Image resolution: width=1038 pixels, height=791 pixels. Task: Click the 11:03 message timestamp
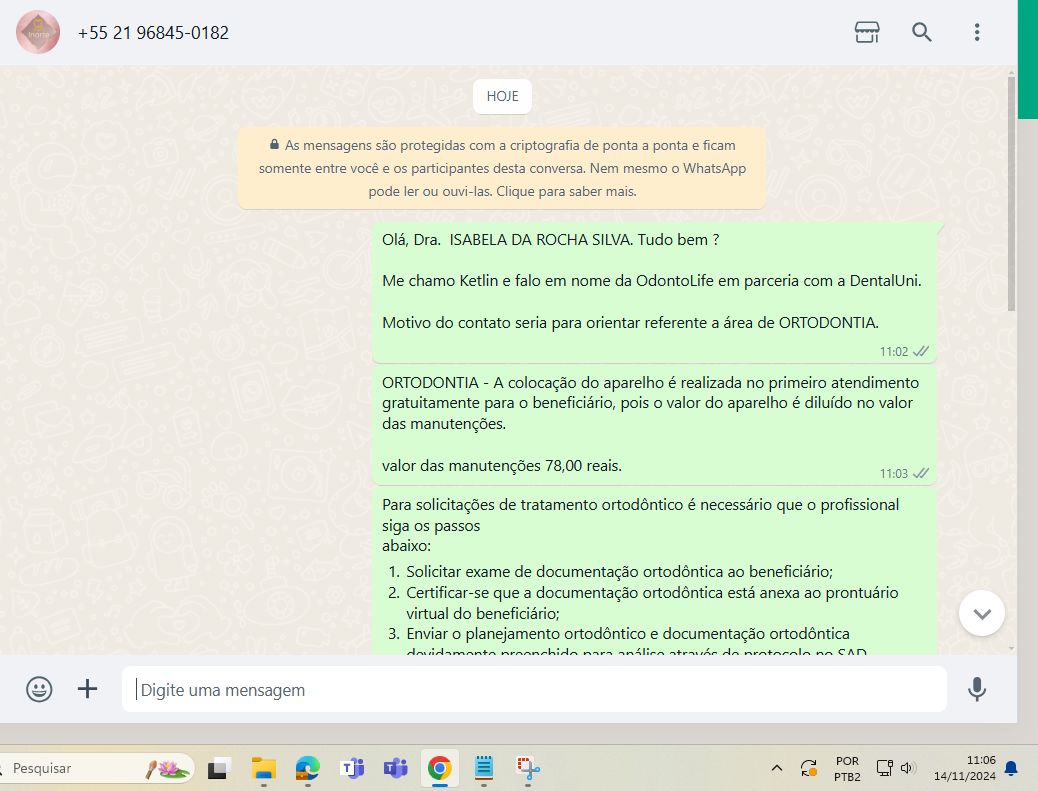(894, 473)
